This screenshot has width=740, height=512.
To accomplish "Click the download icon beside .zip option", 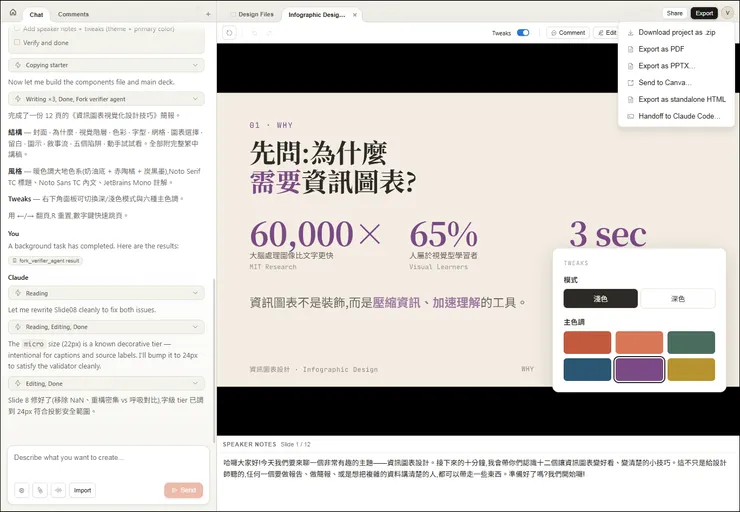I will pyautogui.click(x=631, y=33).
